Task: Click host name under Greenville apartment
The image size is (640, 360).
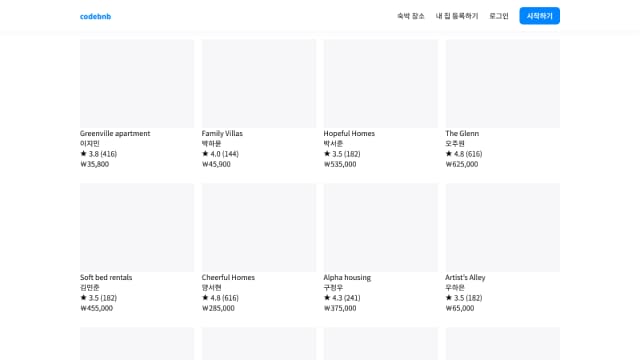Action: point(90,144)
